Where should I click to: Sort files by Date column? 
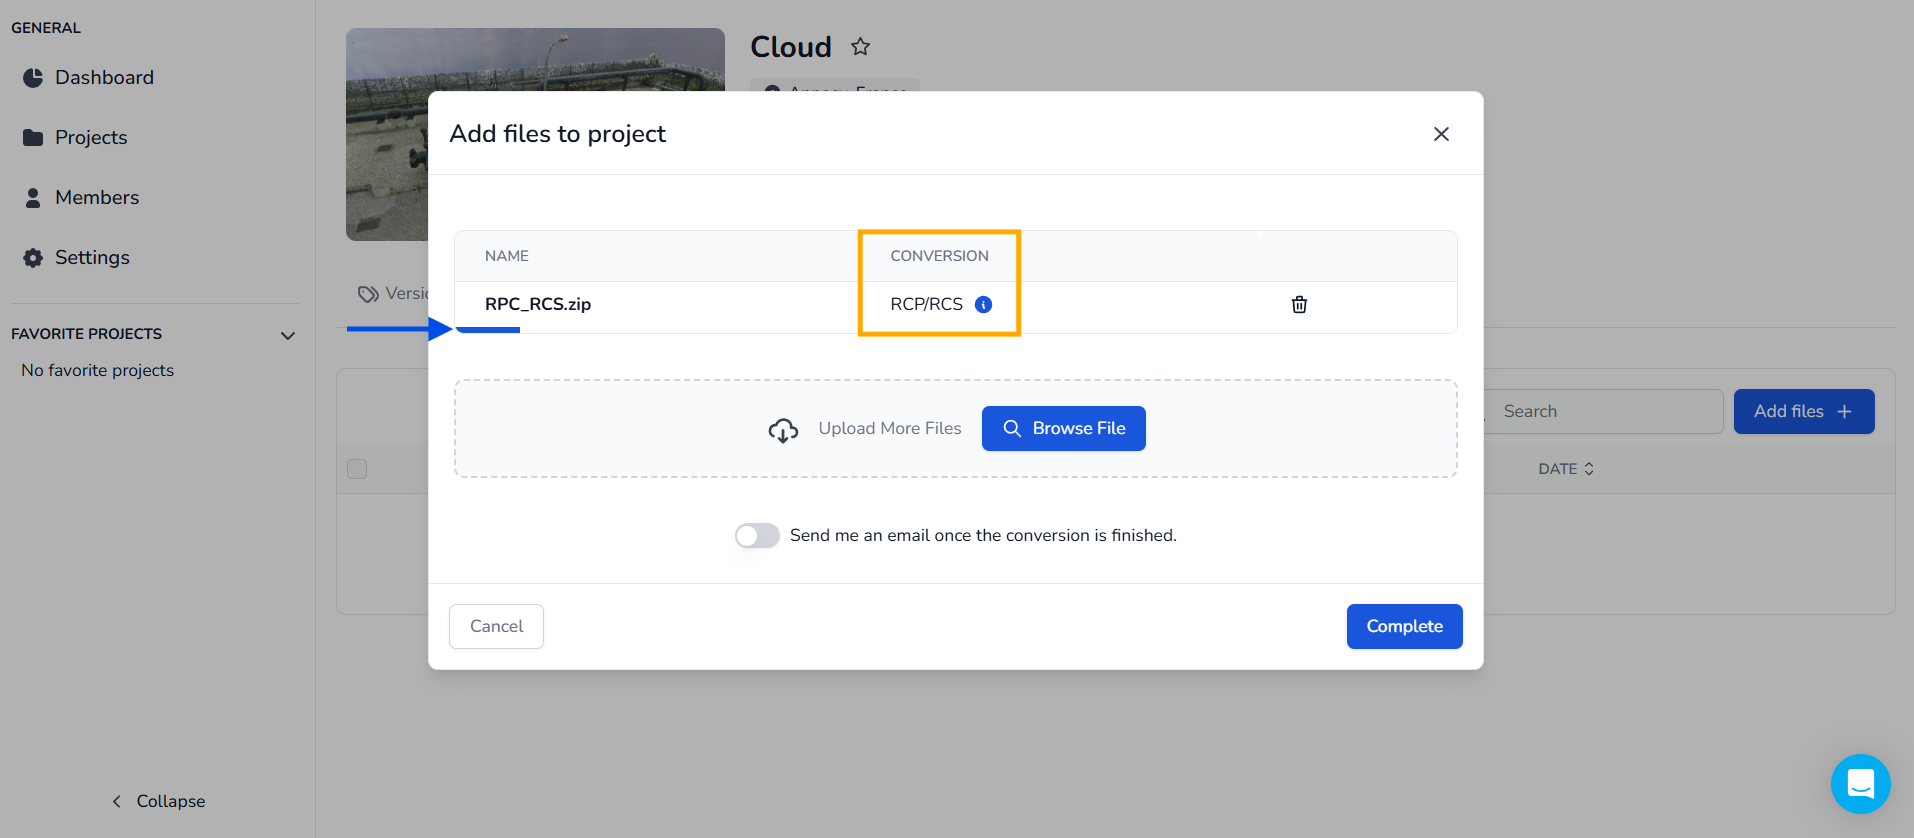click(1566, 469)
